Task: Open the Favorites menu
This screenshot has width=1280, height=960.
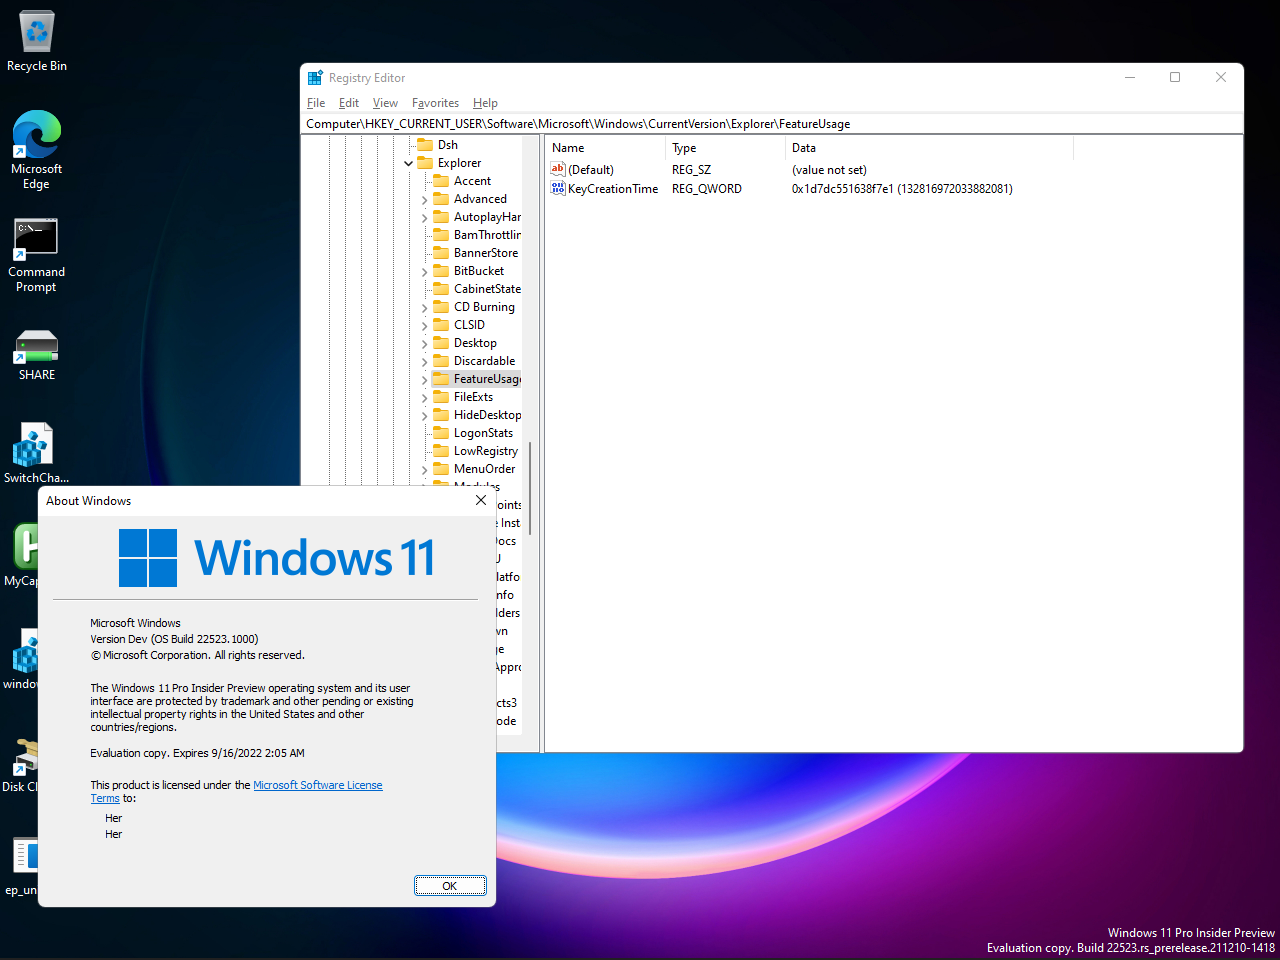Action: 435,103
